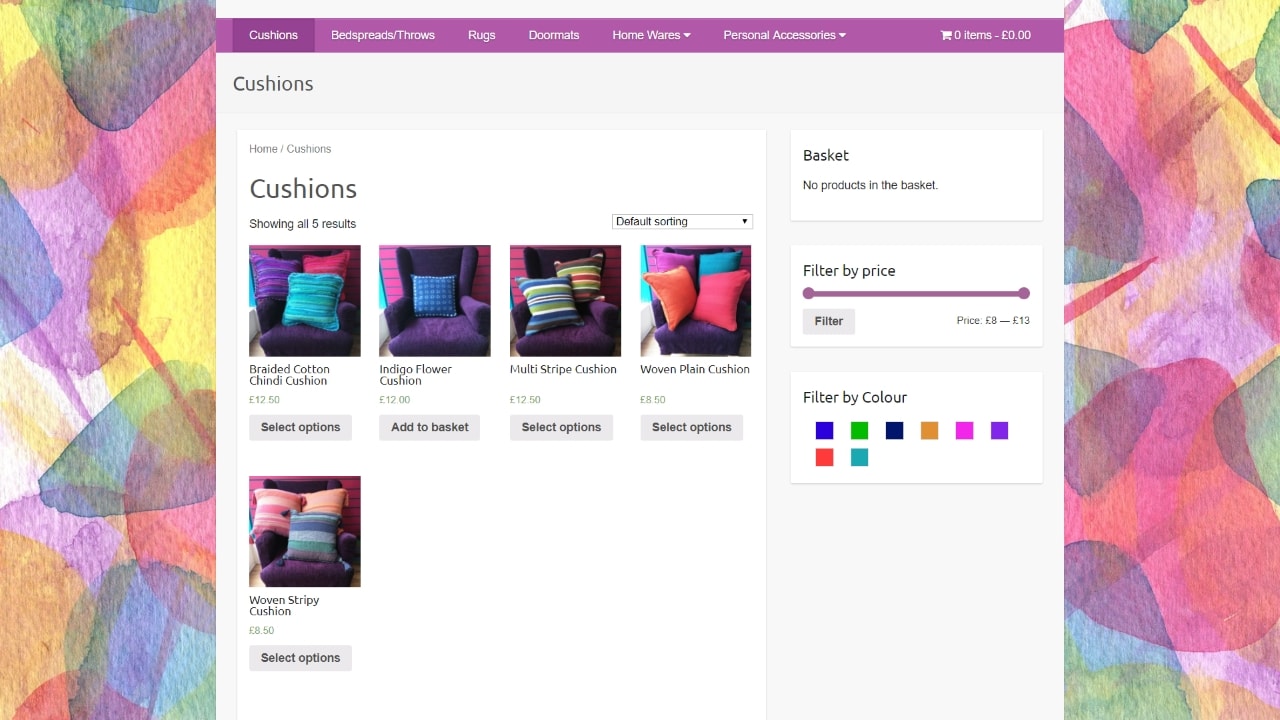This screenshot has height=720, width=1280.
Task: Choose the red colour swatch
Action: pos(824,457)
